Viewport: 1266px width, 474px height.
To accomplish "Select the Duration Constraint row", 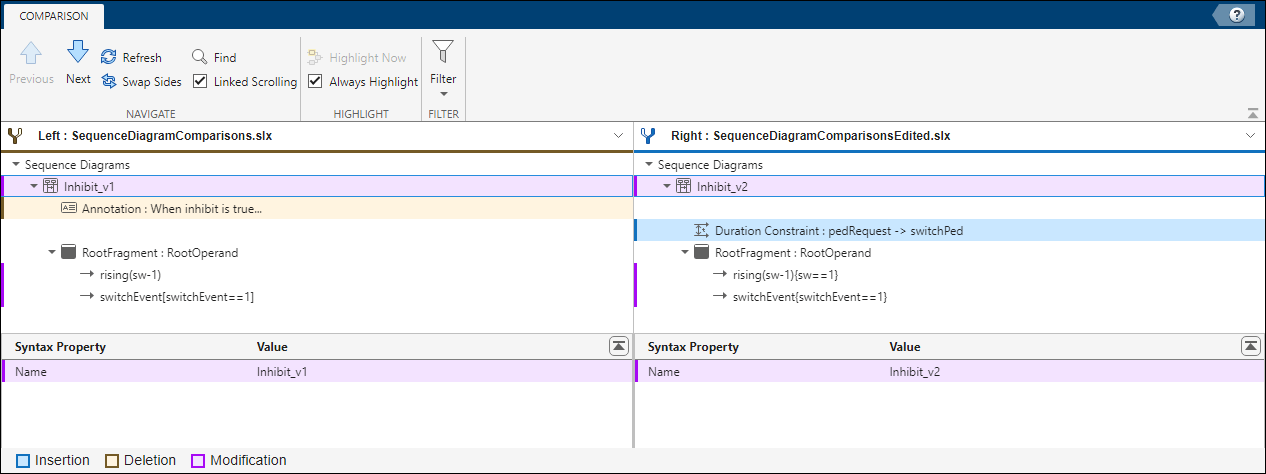I will pos(839,231).
